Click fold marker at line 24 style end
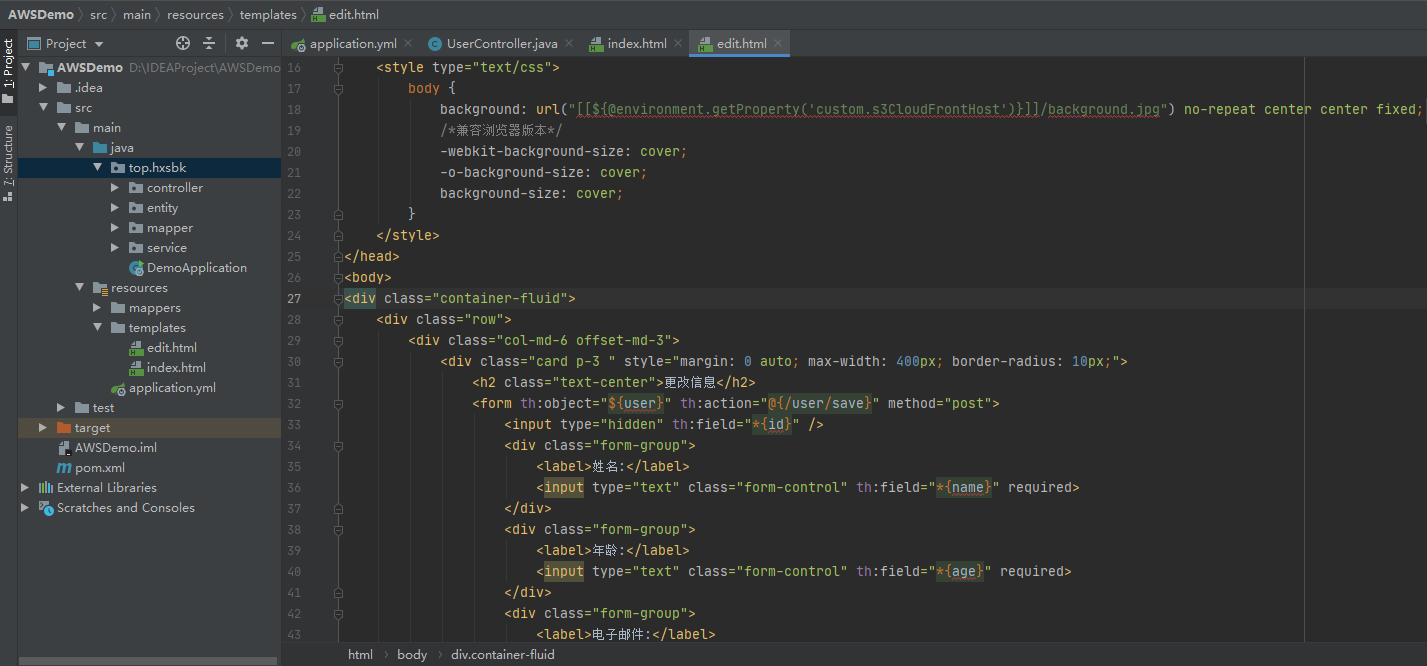Image resolution: width=1427 pixels, height=666 pixels. (x=339, y=236)
